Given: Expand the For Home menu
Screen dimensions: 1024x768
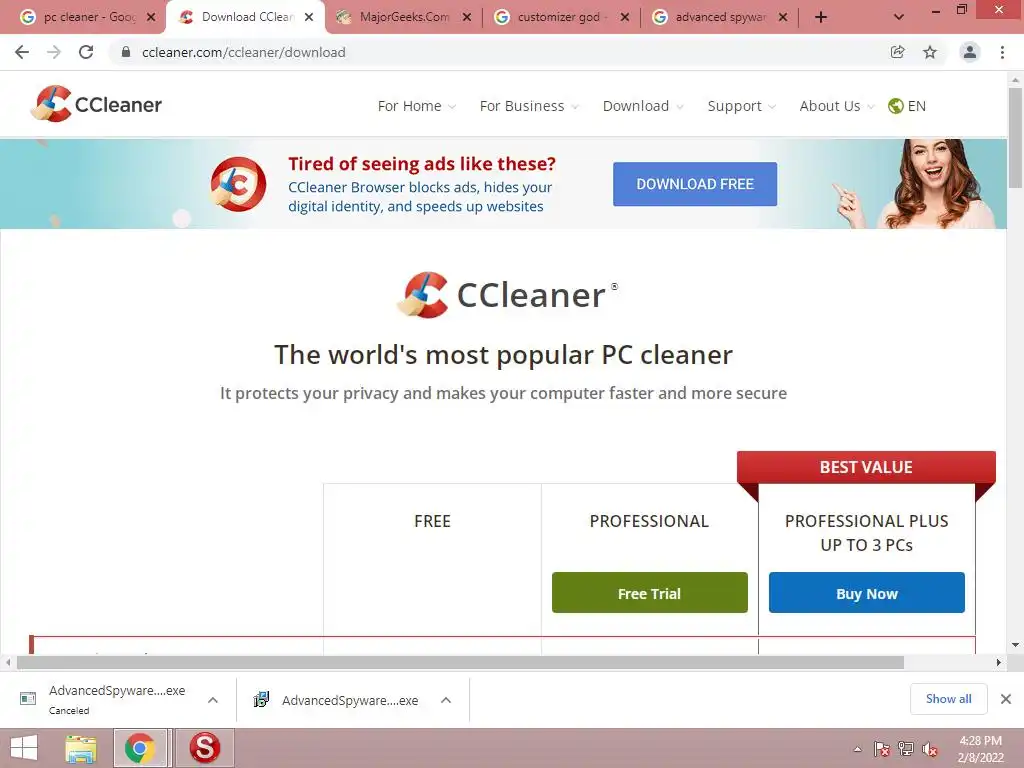Looking at the screenshot, I should pos(416,106).
